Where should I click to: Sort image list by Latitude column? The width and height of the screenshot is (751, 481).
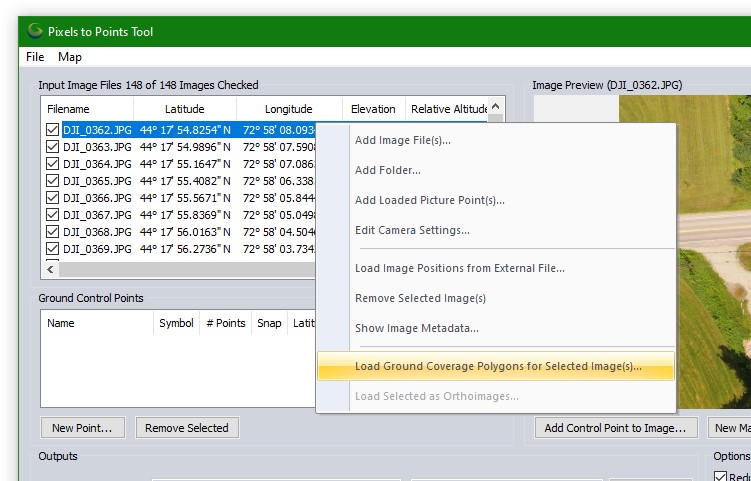point(185,109)
